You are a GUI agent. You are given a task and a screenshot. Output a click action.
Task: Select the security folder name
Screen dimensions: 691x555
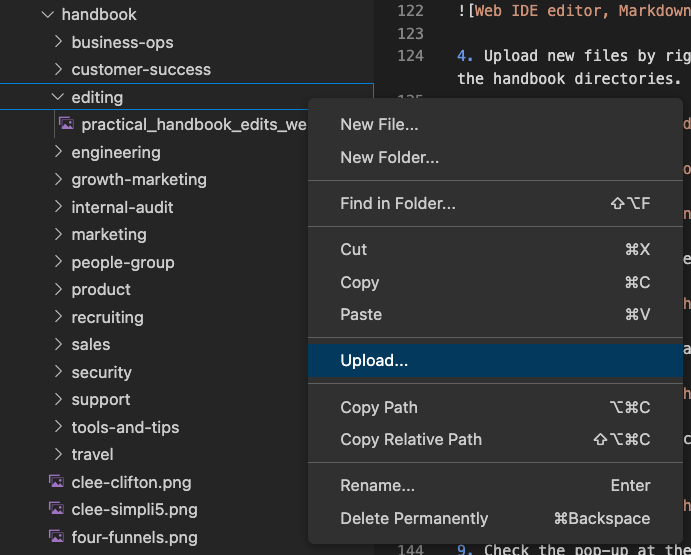click(102, 372)
